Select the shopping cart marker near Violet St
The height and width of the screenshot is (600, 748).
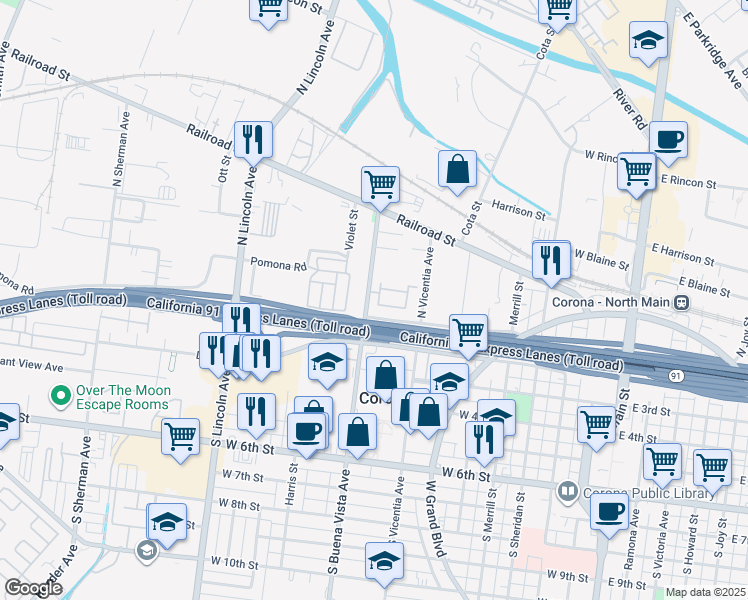tap(380, 184)
